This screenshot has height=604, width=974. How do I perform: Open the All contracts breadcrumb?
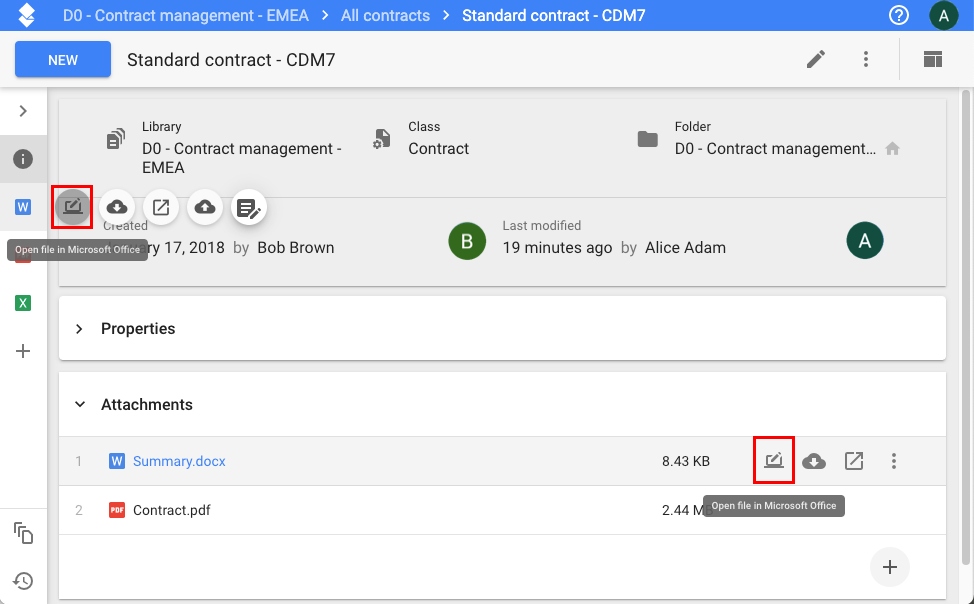(384, 15)
